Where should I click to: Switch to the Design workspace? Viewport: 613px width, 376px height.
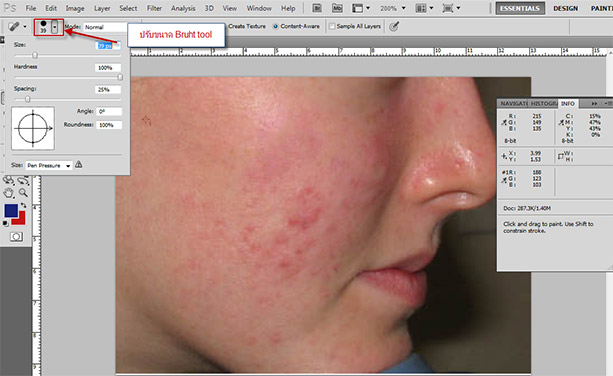pos(565,8)
